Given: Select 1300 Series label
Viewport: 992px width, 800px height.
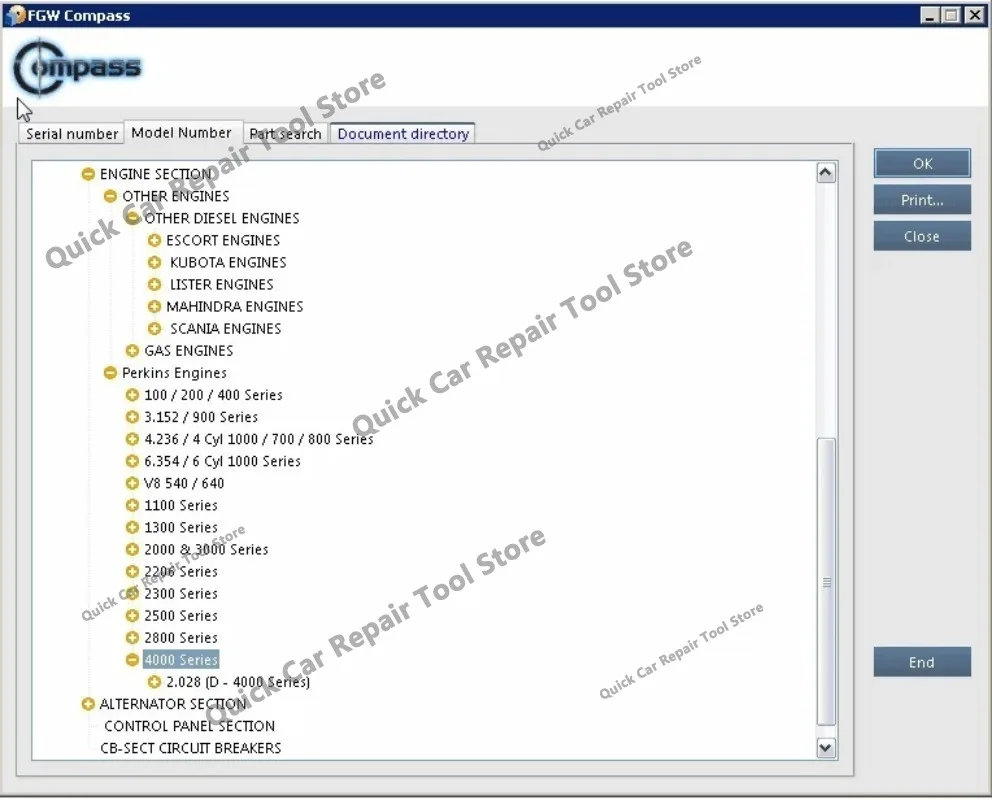Looking at the screenshot, I should click(181, 527).
